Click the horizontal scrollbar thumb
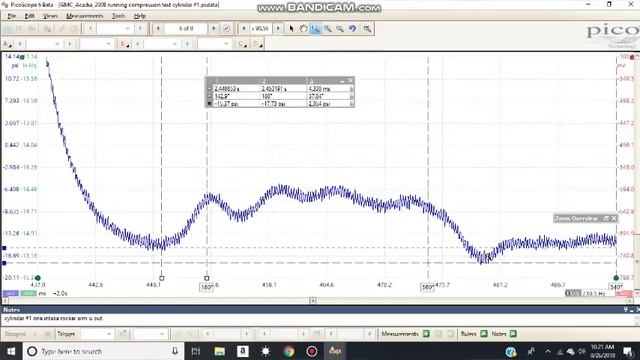This screenshot has width=640, height=360. pos(313,301)
